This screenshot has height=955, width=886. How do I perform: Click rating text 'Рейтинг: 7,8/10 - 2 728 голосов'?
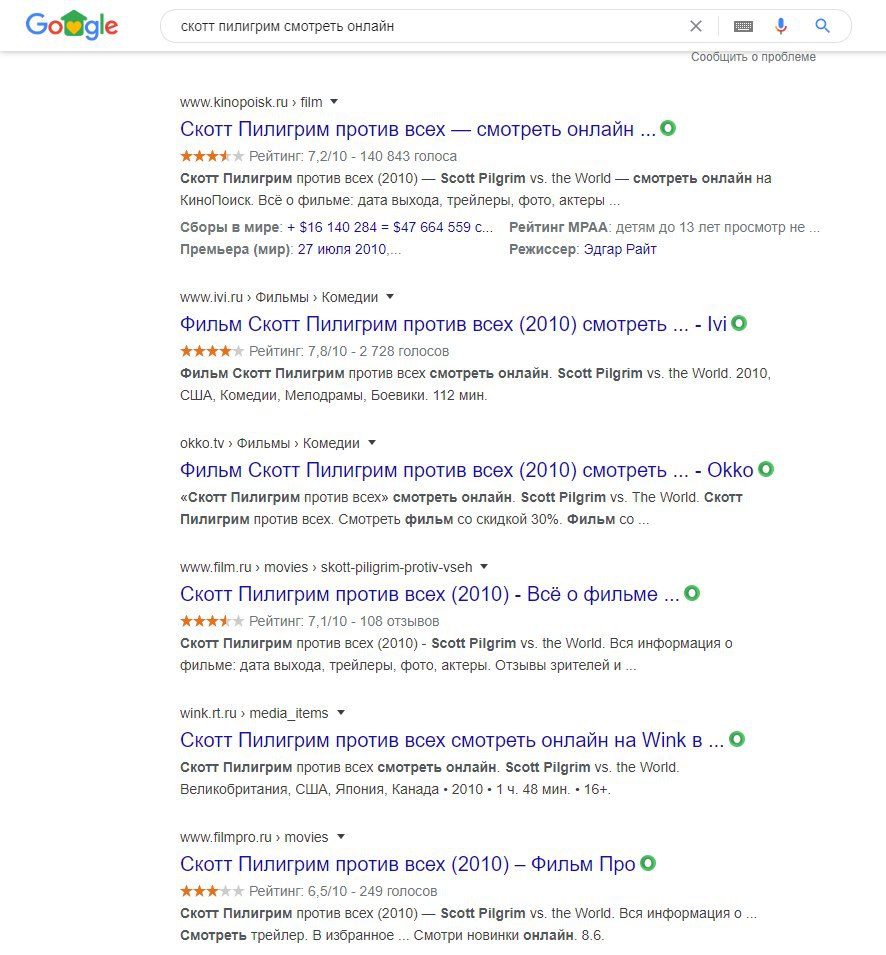(x=349, y=351)
